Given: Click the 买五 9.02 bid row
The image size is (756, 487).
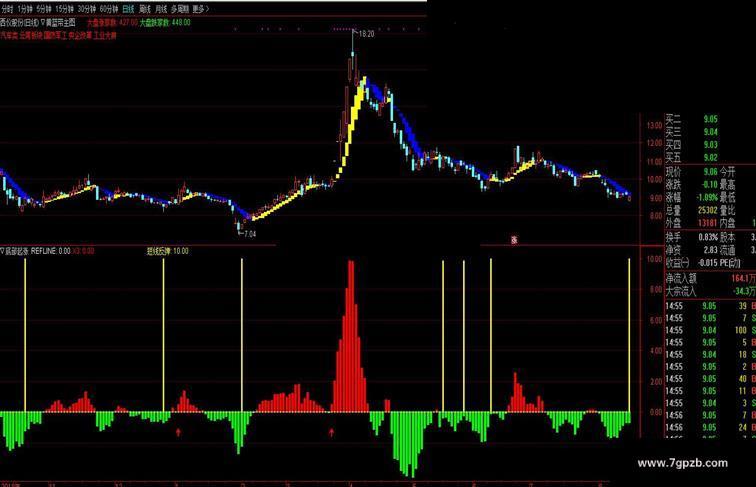Looking at the screenshot, I should [x=692, y=157].
